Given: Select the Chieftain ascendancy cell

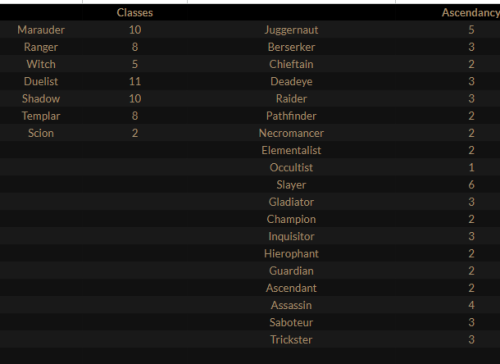Looking at the screenshot, I should point(291,64).
